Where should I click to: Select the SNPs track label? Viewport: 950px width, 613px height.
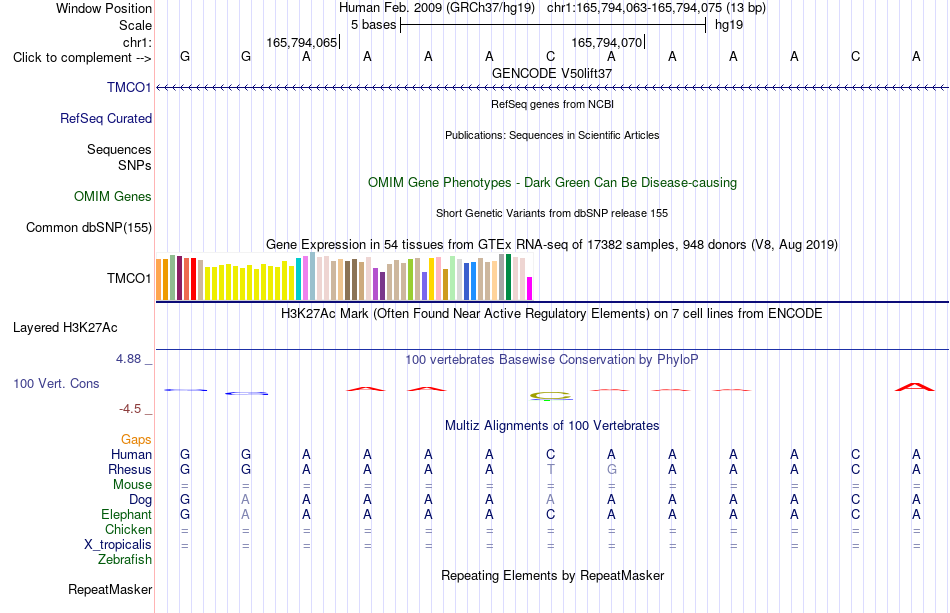click(135, 165)
